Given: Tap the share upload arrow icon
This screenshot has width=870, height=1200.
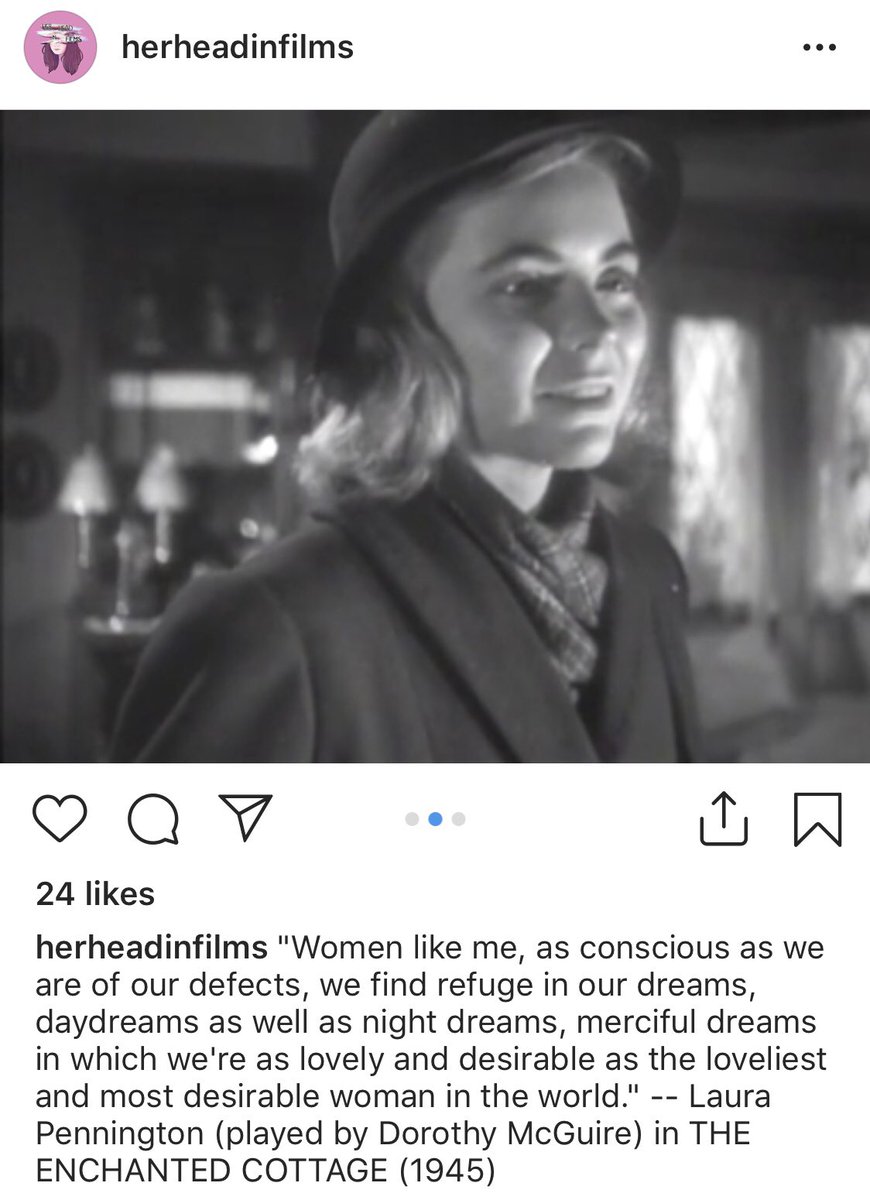Looking at the screenshot, I should point(724,817).
